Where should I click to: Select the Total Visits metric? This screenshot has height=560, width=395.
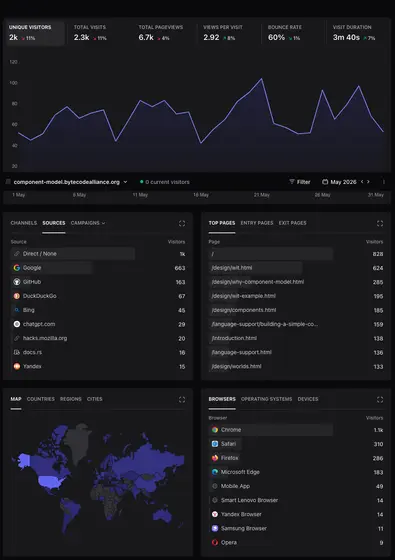point(99,33)
